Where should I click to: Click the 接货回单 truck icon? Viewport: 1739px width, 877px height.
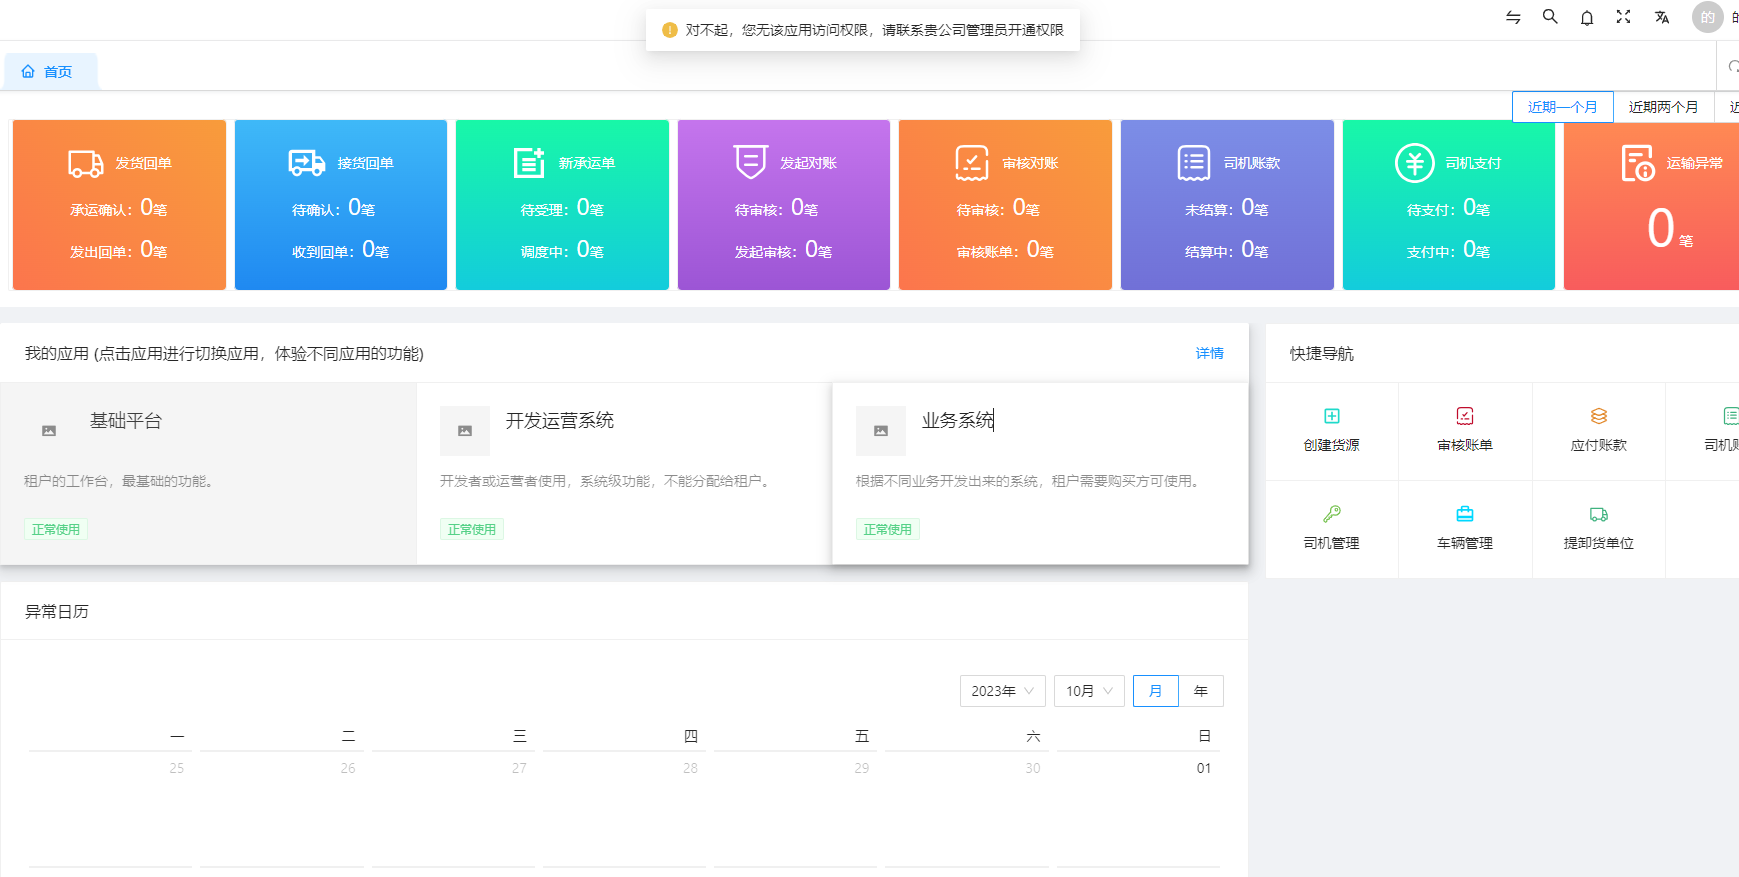click(307, 163)
